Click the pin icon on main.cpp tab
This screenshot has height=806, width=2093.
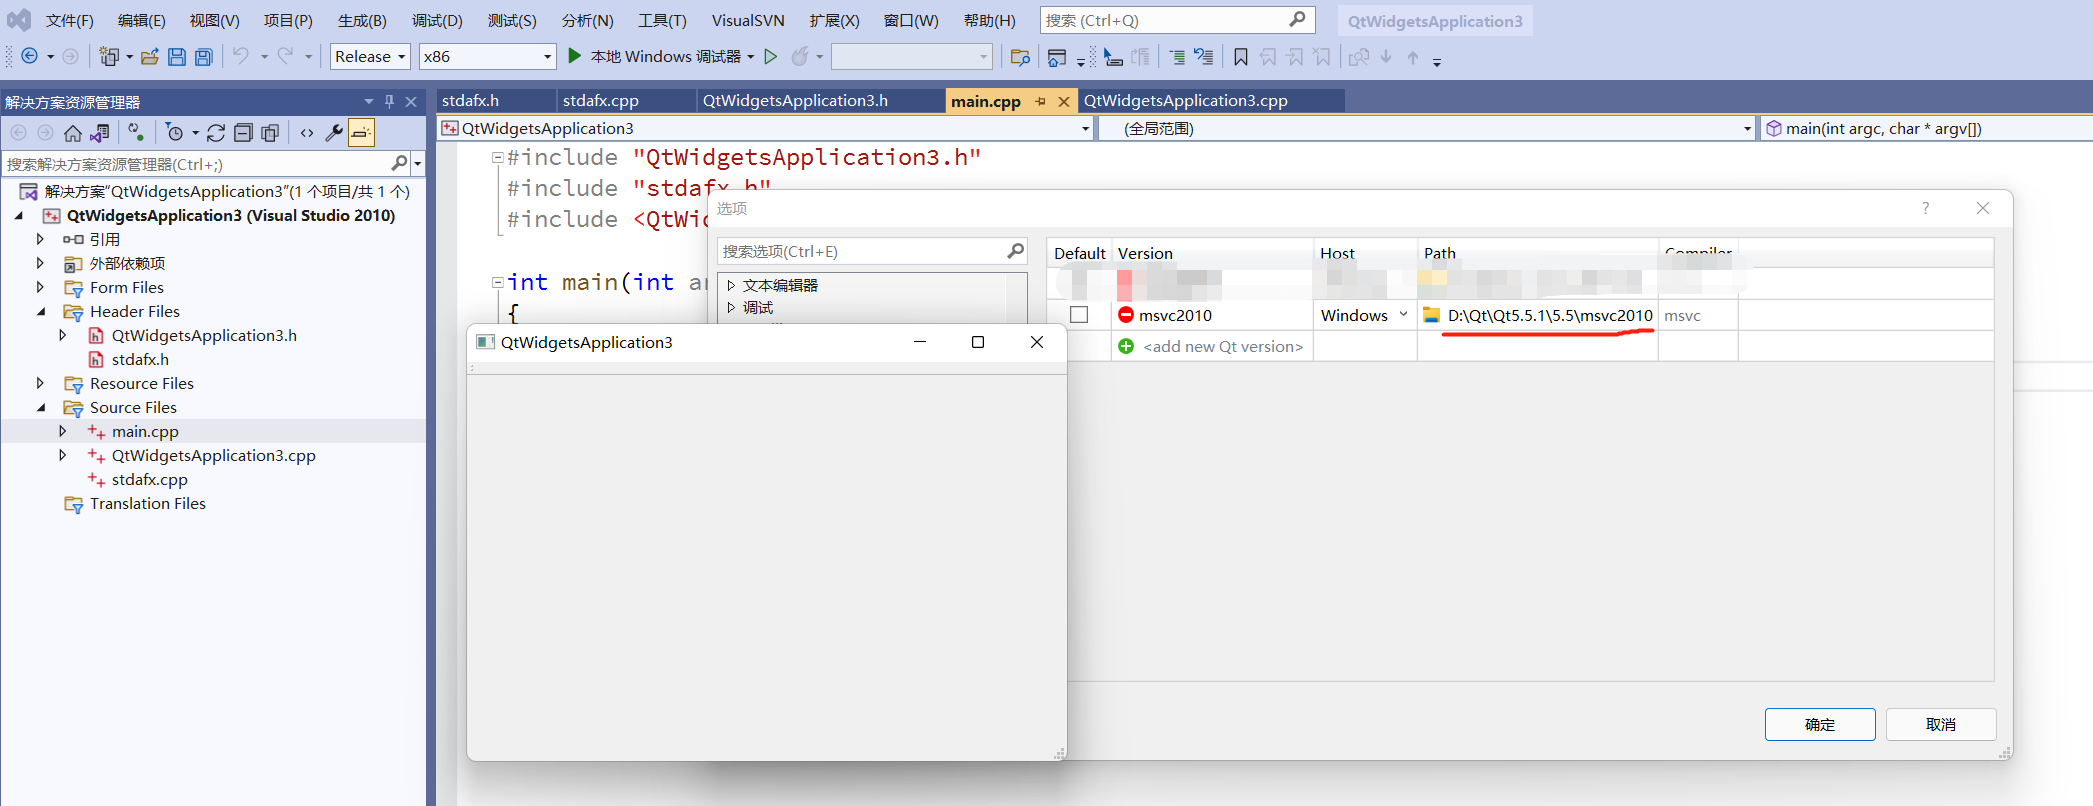tap(1041, 101)
